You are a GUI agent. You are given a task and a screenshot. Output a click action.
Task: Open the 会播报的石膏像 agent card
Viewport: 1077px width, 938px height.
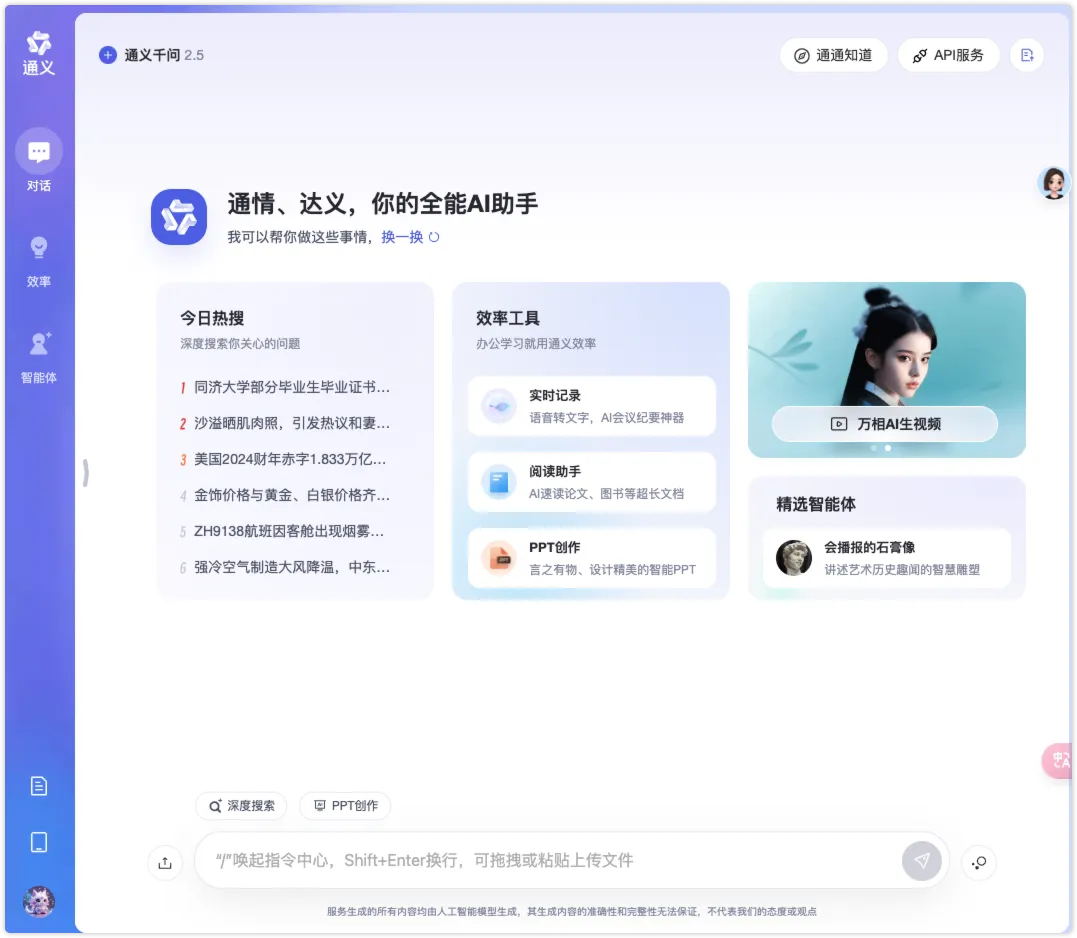[887, 558]
